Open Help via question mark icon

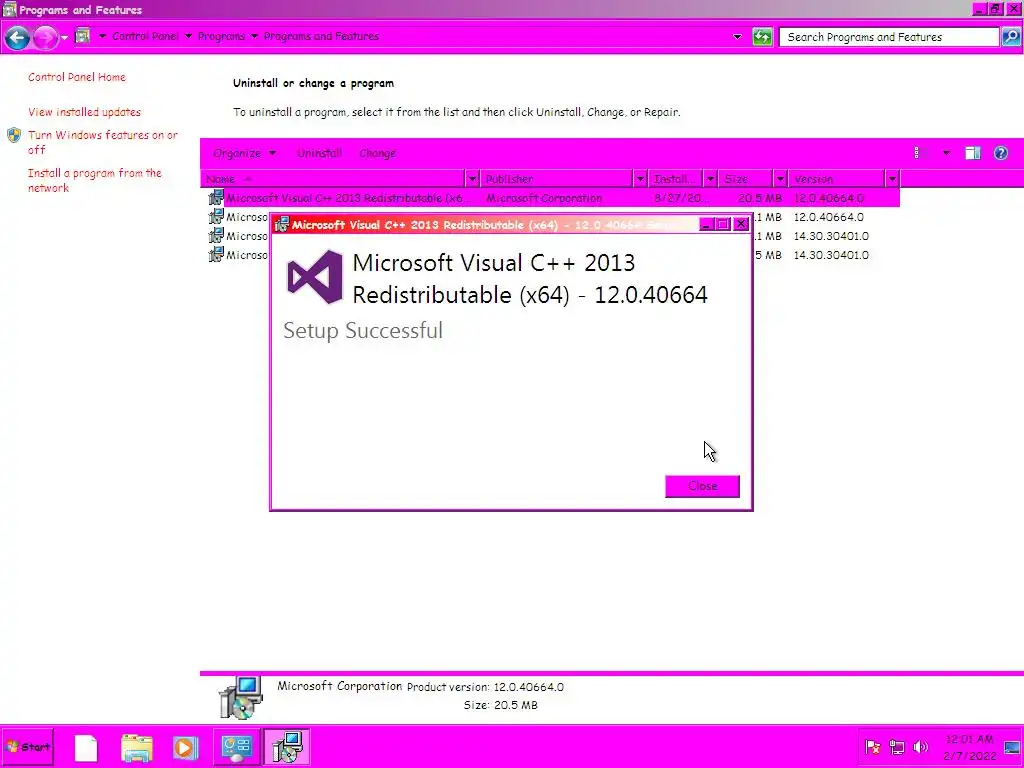[x=1000, y=153]
